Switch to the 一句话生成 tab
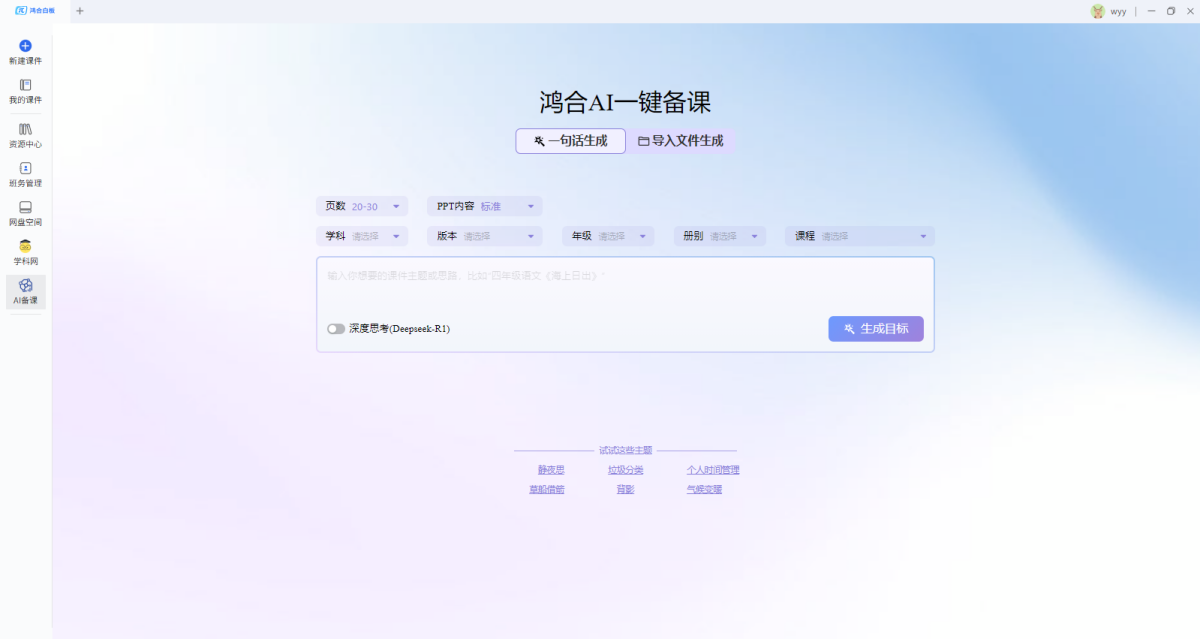 click(x=570, y=141)
